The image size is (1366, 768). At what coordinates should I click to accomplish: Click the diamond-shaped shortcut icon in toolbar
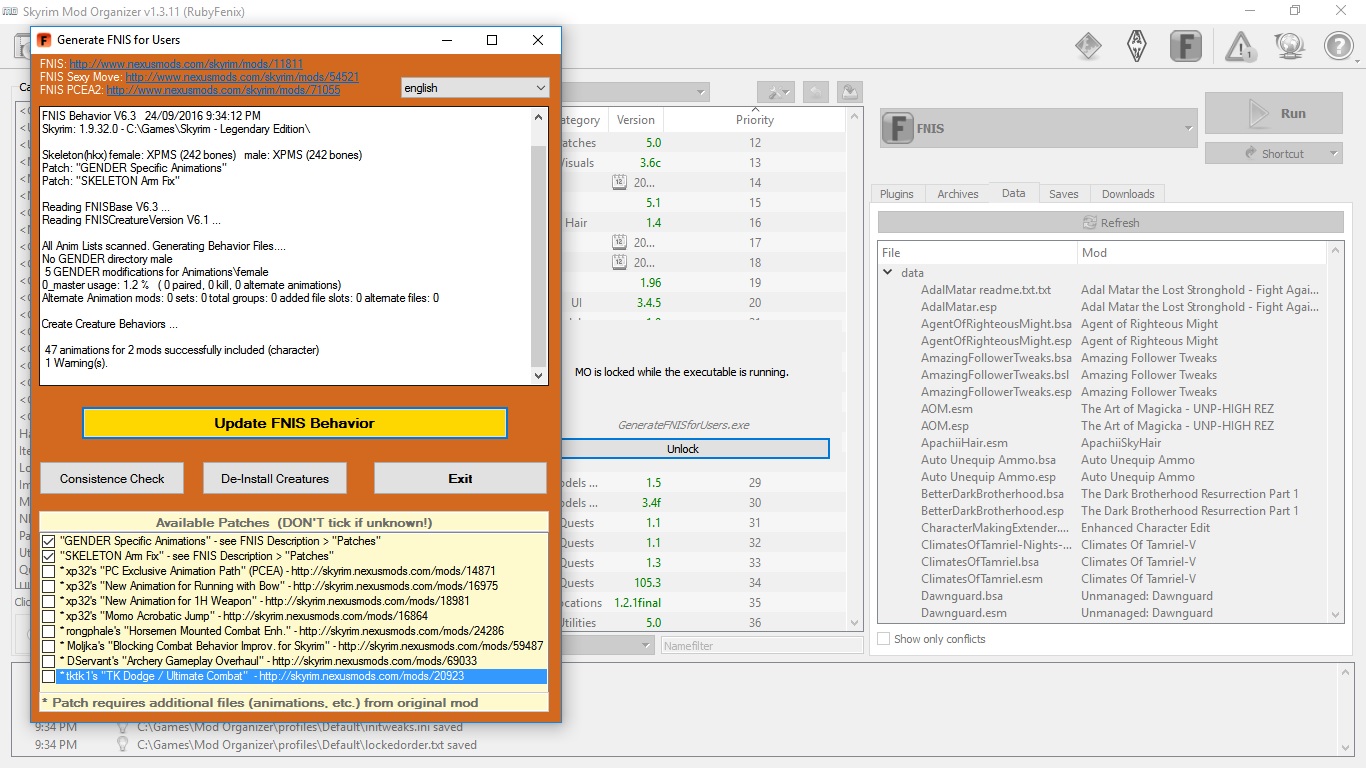click(x=1088, y=46)
